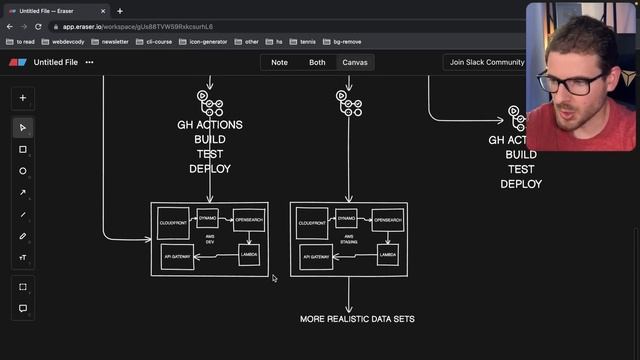Select API GATEWAY box in AWS DEV diagram

[178, 257]
